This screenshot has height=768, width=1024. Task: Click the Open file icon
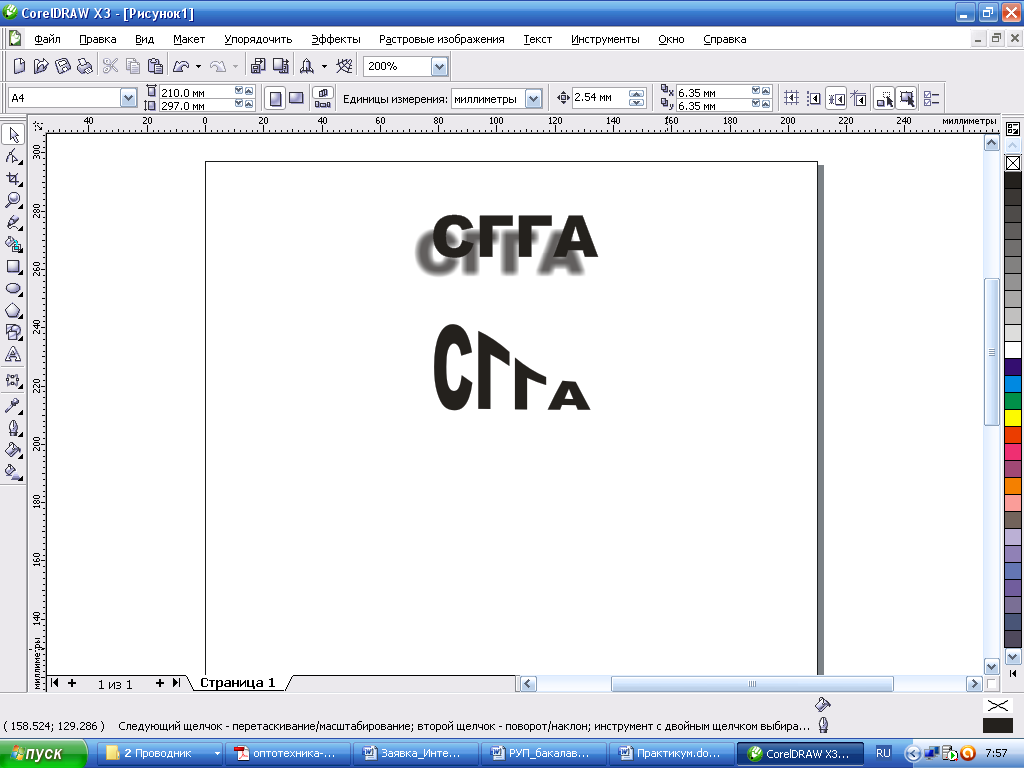coord(40,66)
